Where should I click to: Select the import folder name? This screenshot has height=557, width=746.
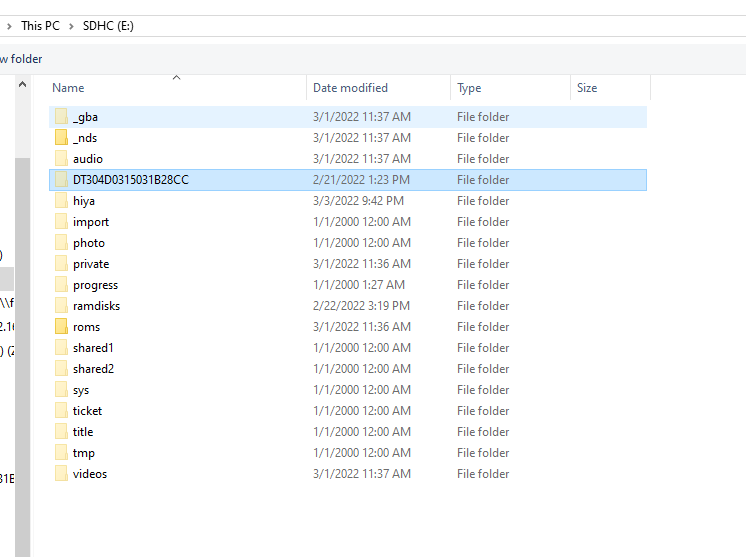(x=91, y=222)
